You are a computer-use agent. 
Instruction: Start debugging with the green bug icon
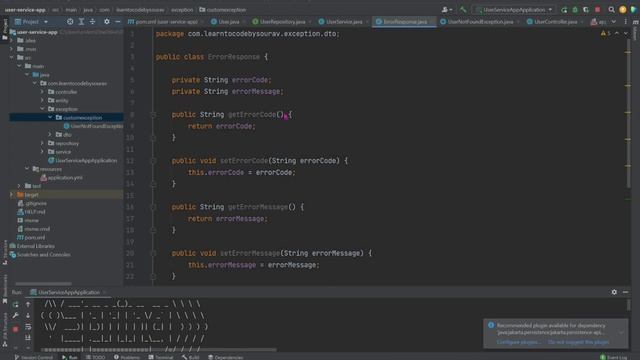click(x=575, y=9)
